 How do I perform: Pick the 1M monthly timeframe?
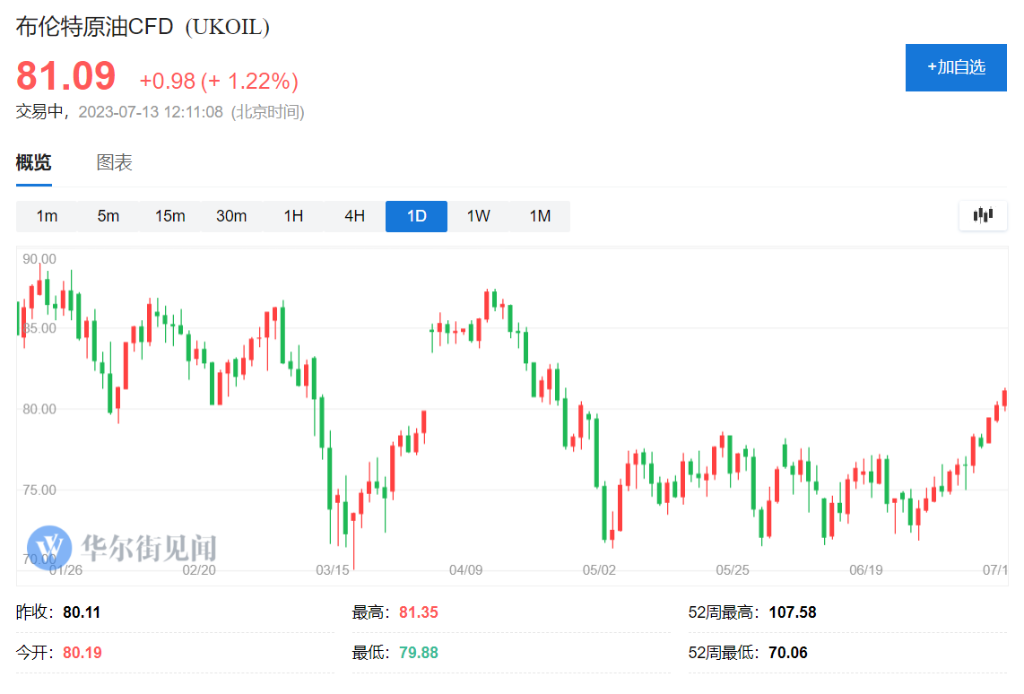pos(540,216)
